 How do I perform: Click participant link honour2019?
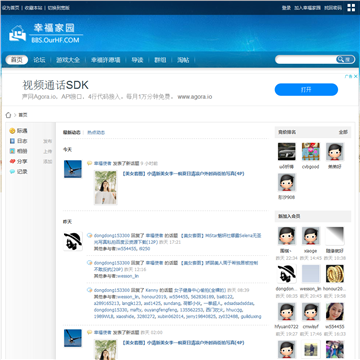(154, 297)
